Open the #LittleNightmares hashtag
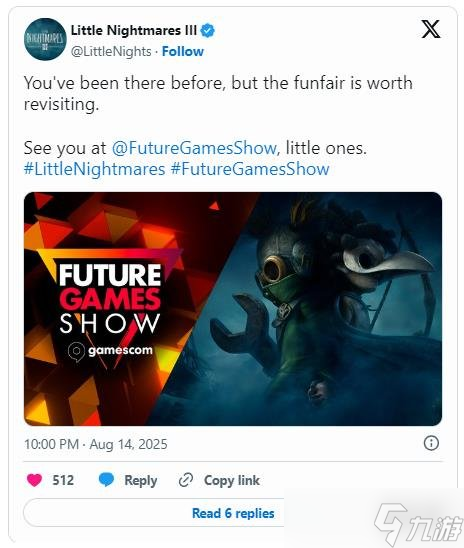This screenshot has height=548, width=464. (94, 169)
